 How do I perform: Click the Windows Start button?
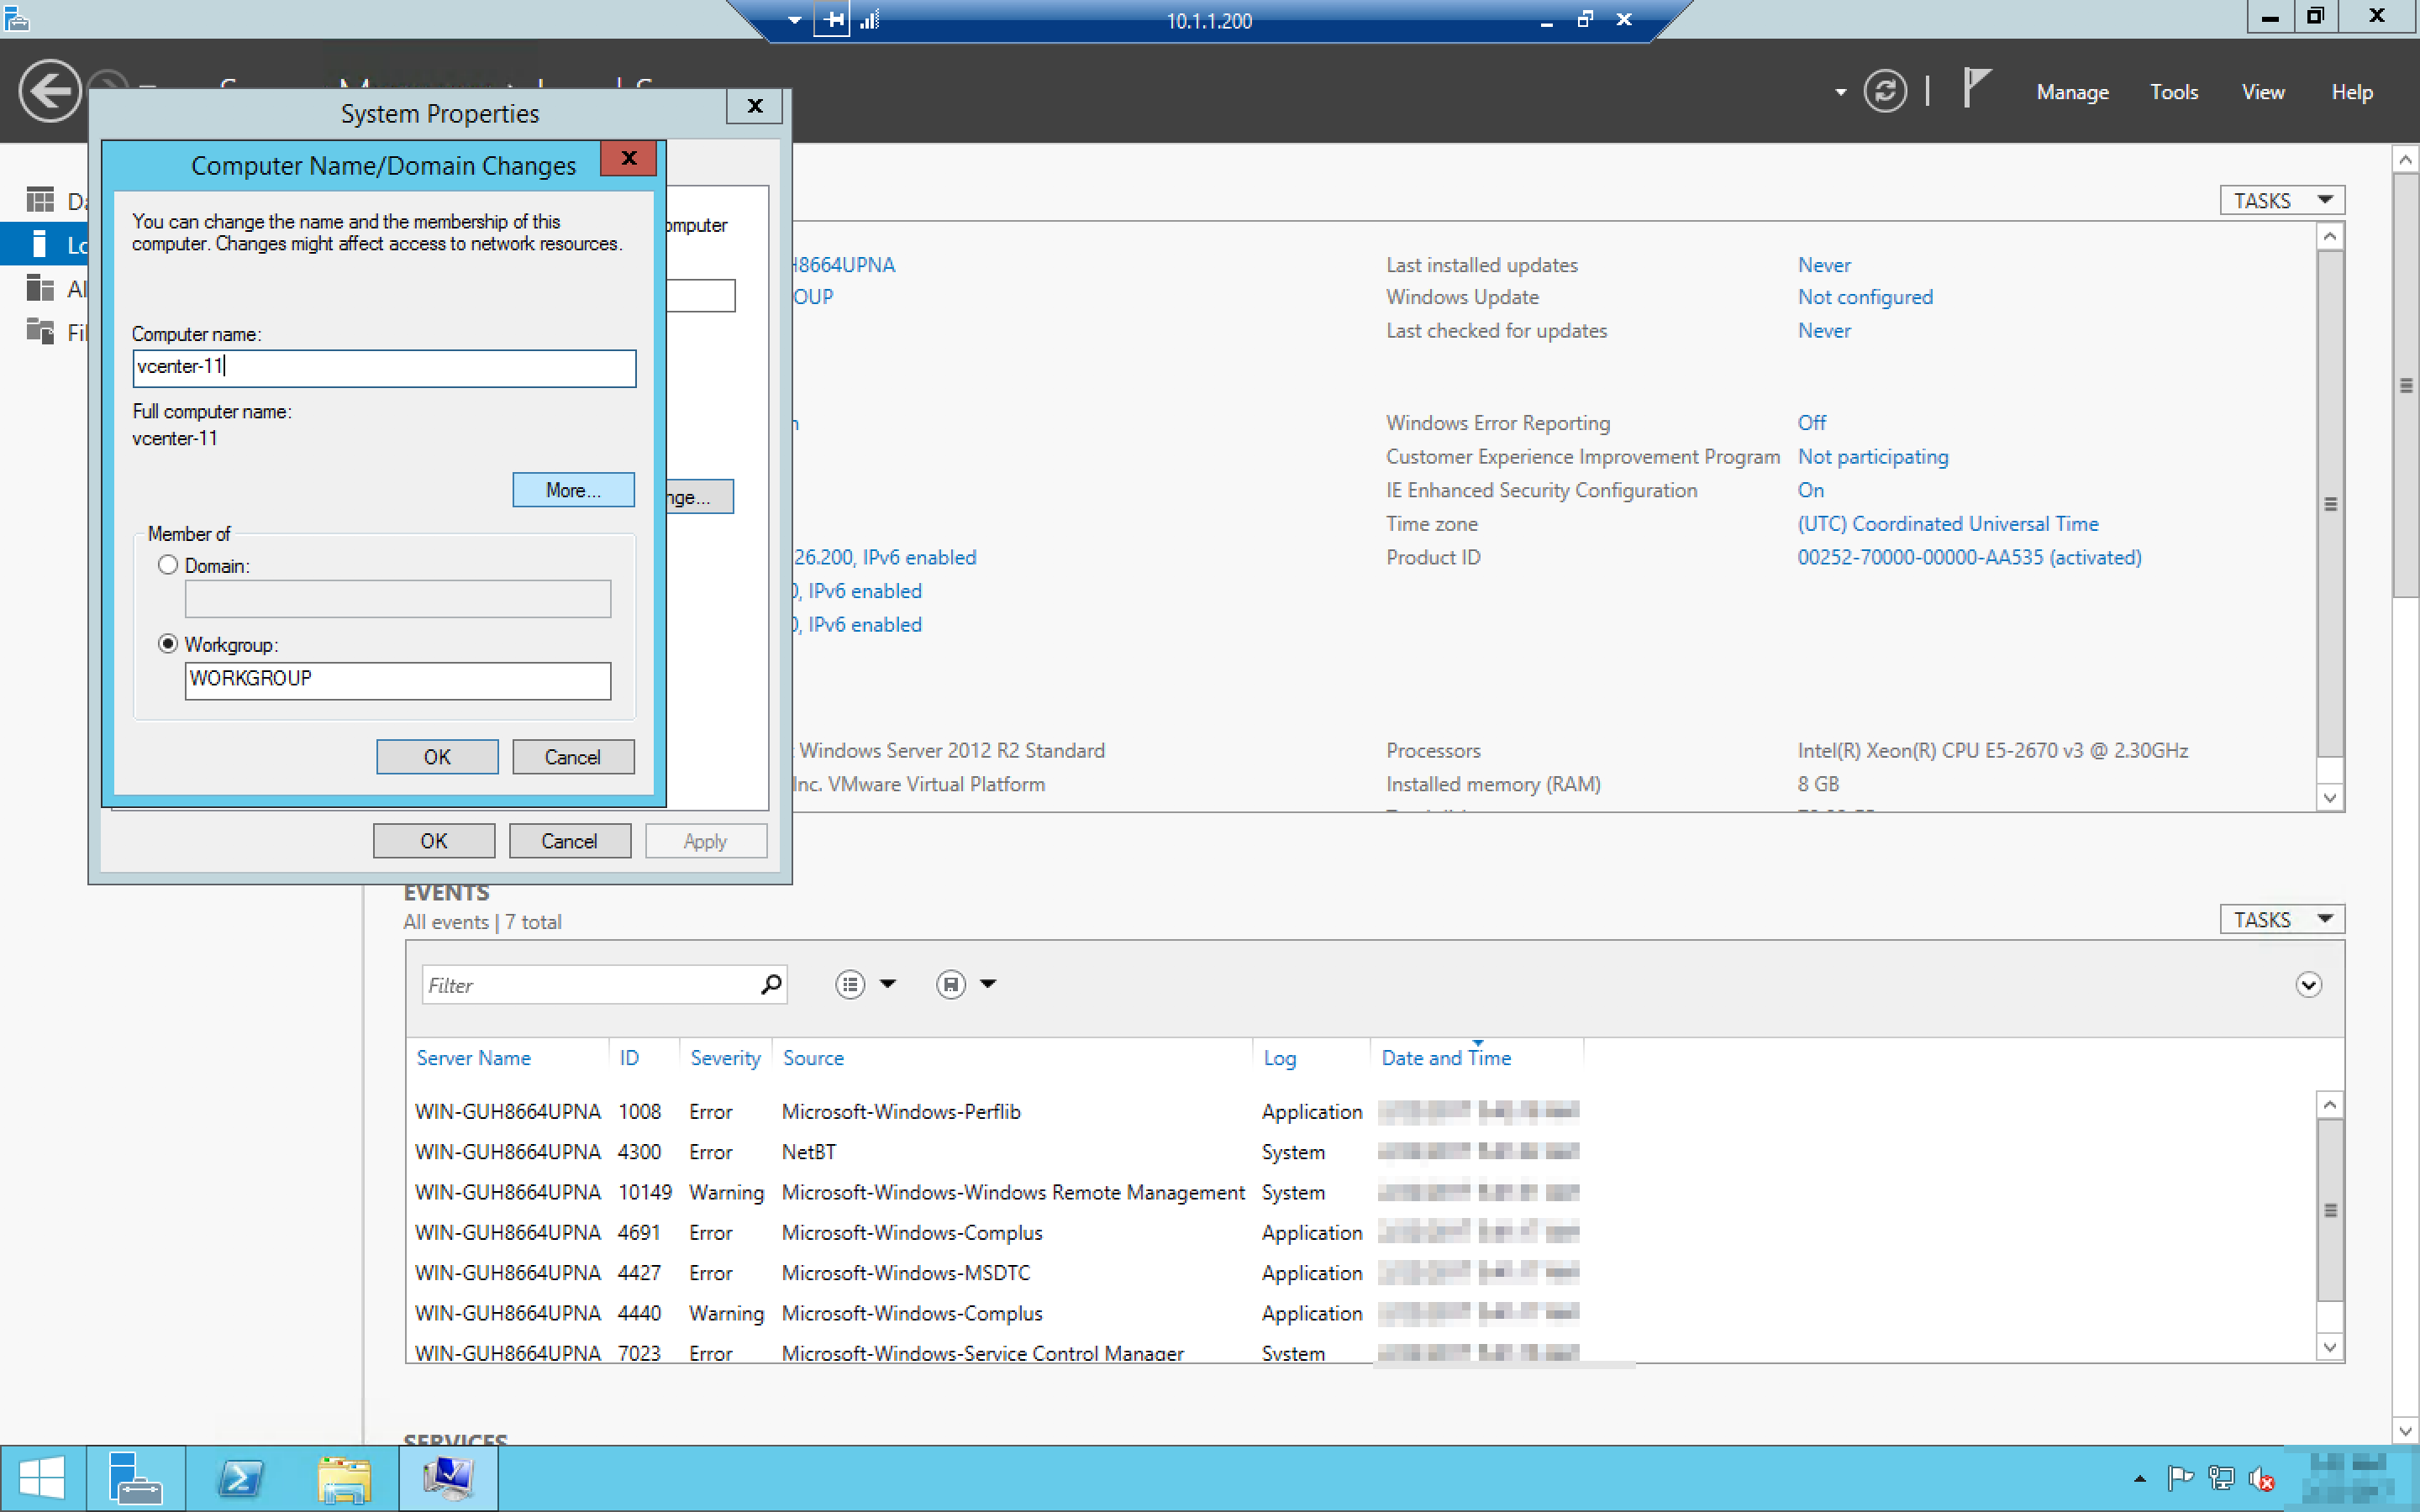(42, 1478)
